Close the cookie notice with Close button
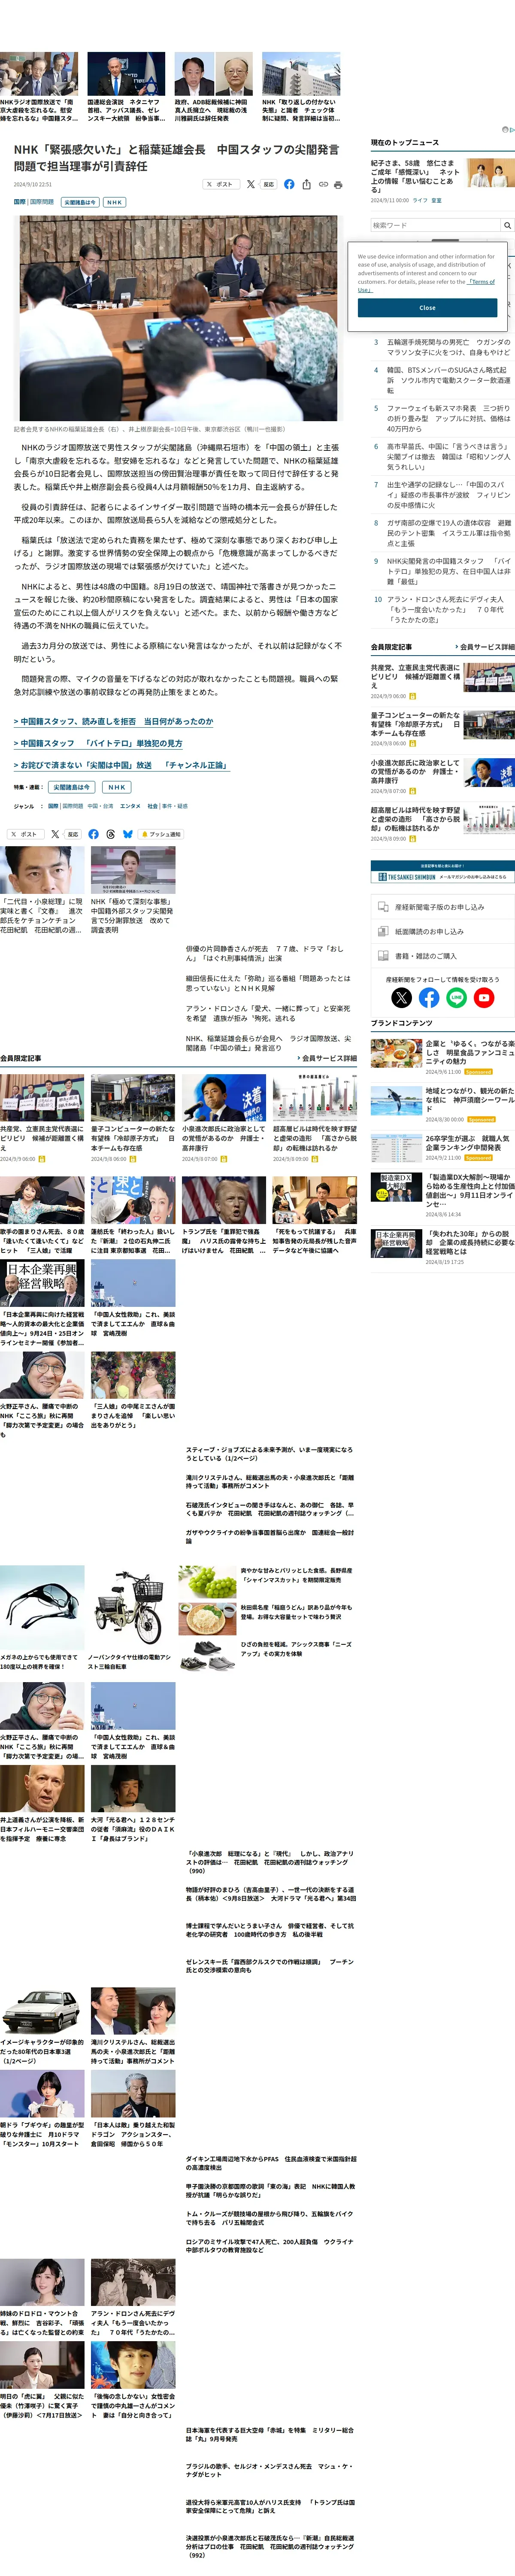Viewport: 515px width, 2576px height. point(427,308)
